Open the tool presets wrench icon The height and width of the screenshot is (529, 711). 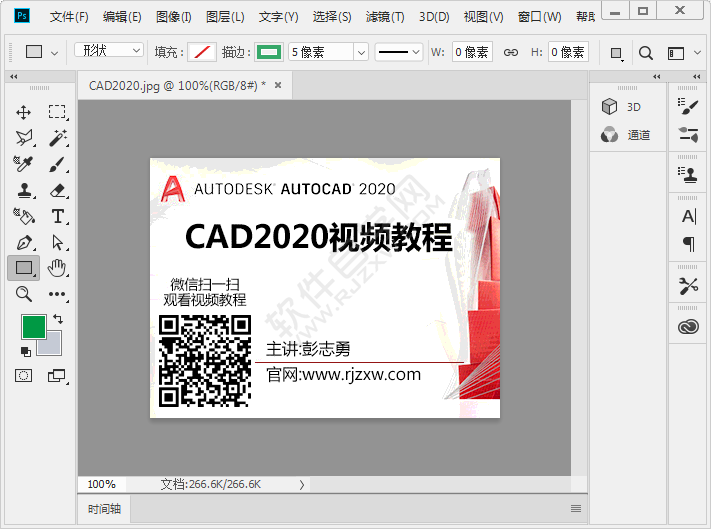pyautogui.click(x=688, y=286)
